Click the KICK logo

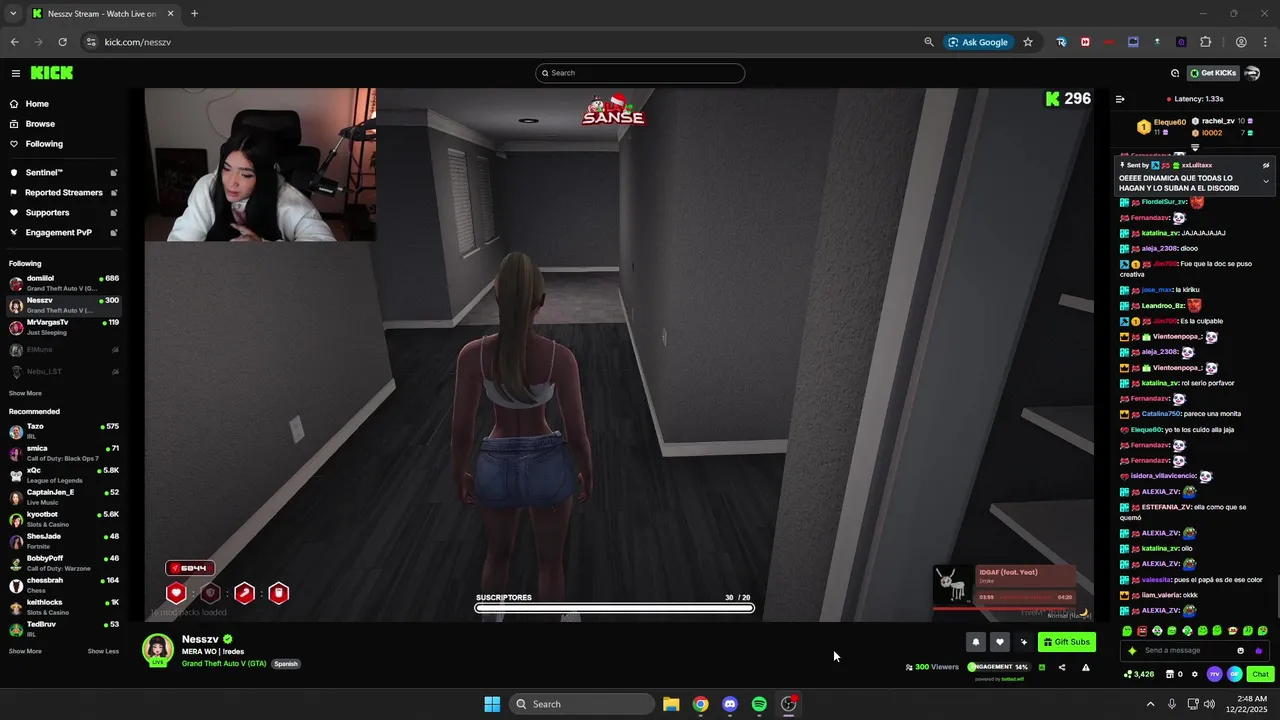point(51,73)
